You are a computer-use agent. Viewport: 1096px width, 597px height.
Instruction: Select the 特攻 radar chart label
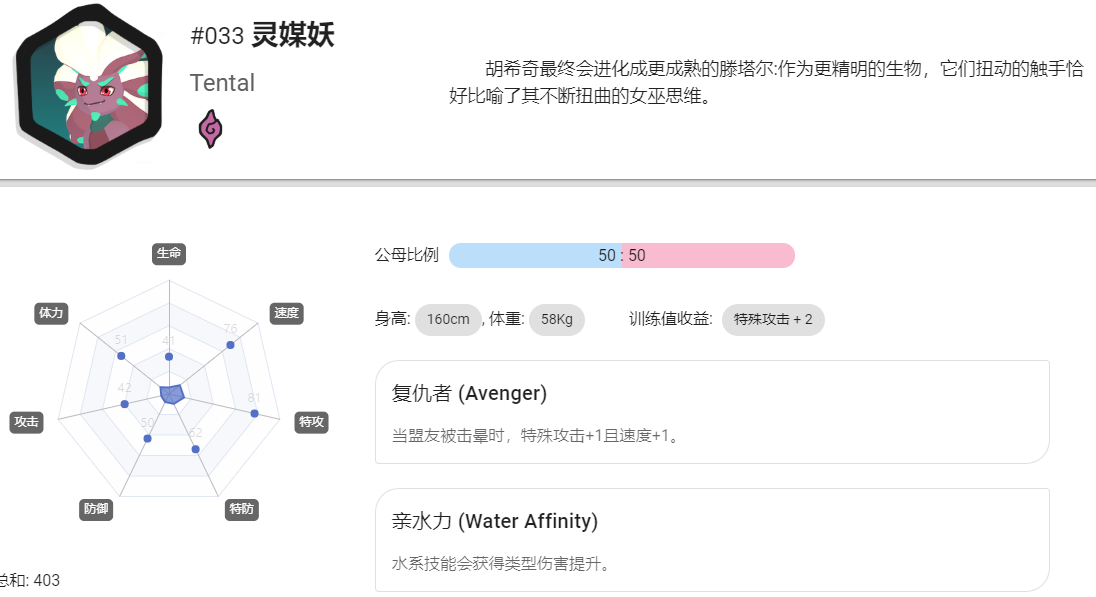pos(312,422)
